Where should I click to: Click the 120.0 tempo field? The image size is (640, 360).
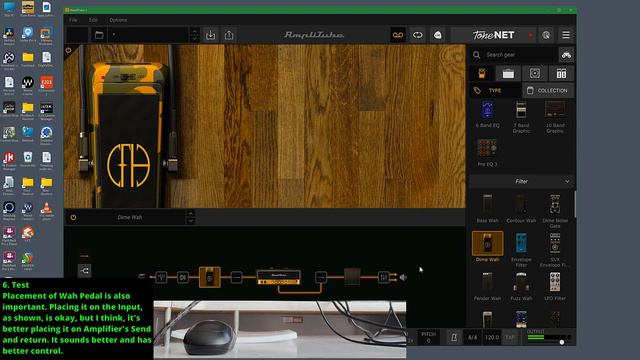(491, 338)
